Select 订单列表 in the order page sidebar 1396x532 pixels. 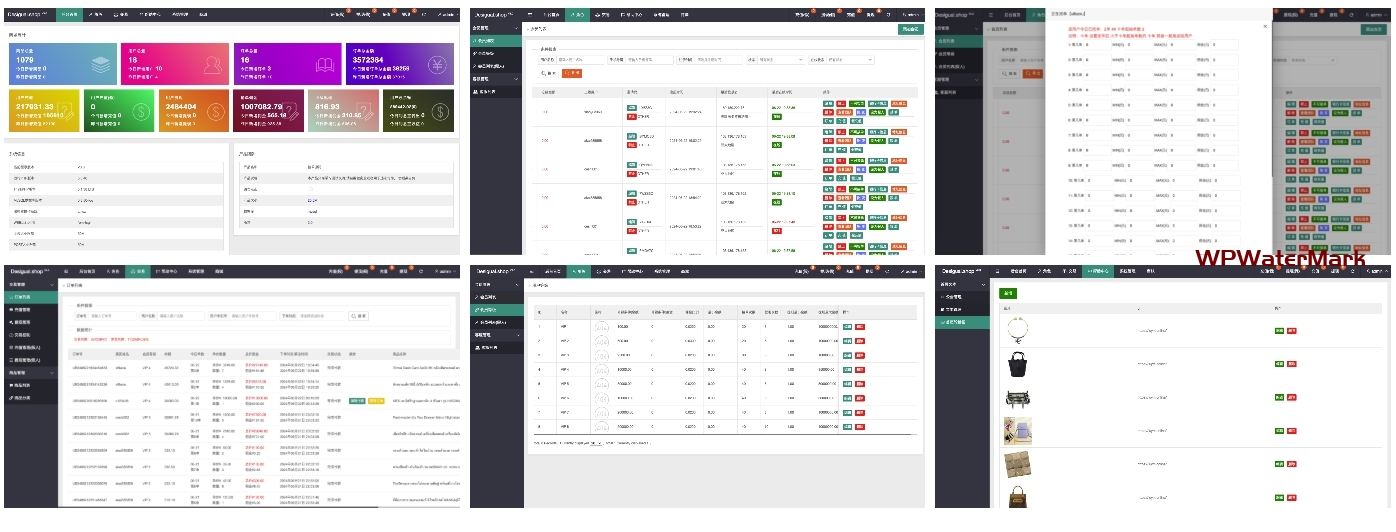click(22, 297)
